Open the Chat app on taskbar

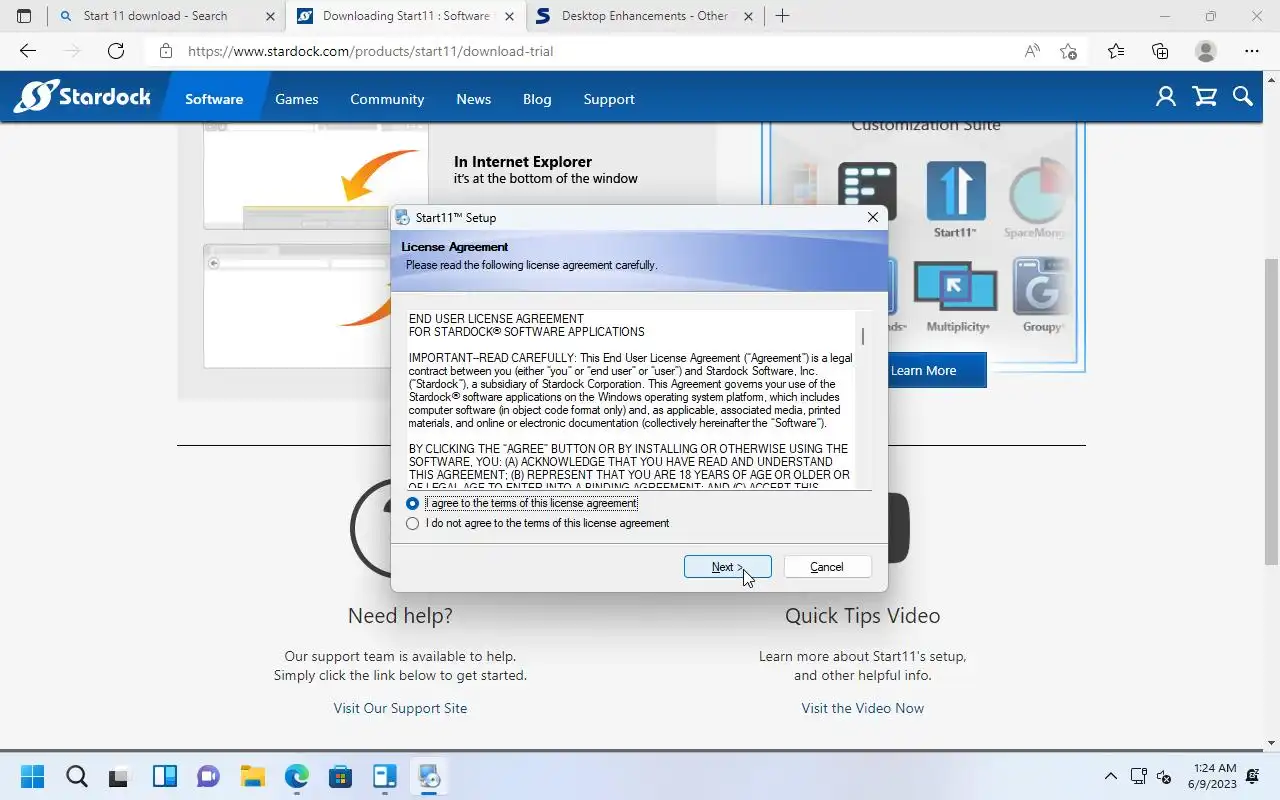pyautogui.click(x=208, y=777)
